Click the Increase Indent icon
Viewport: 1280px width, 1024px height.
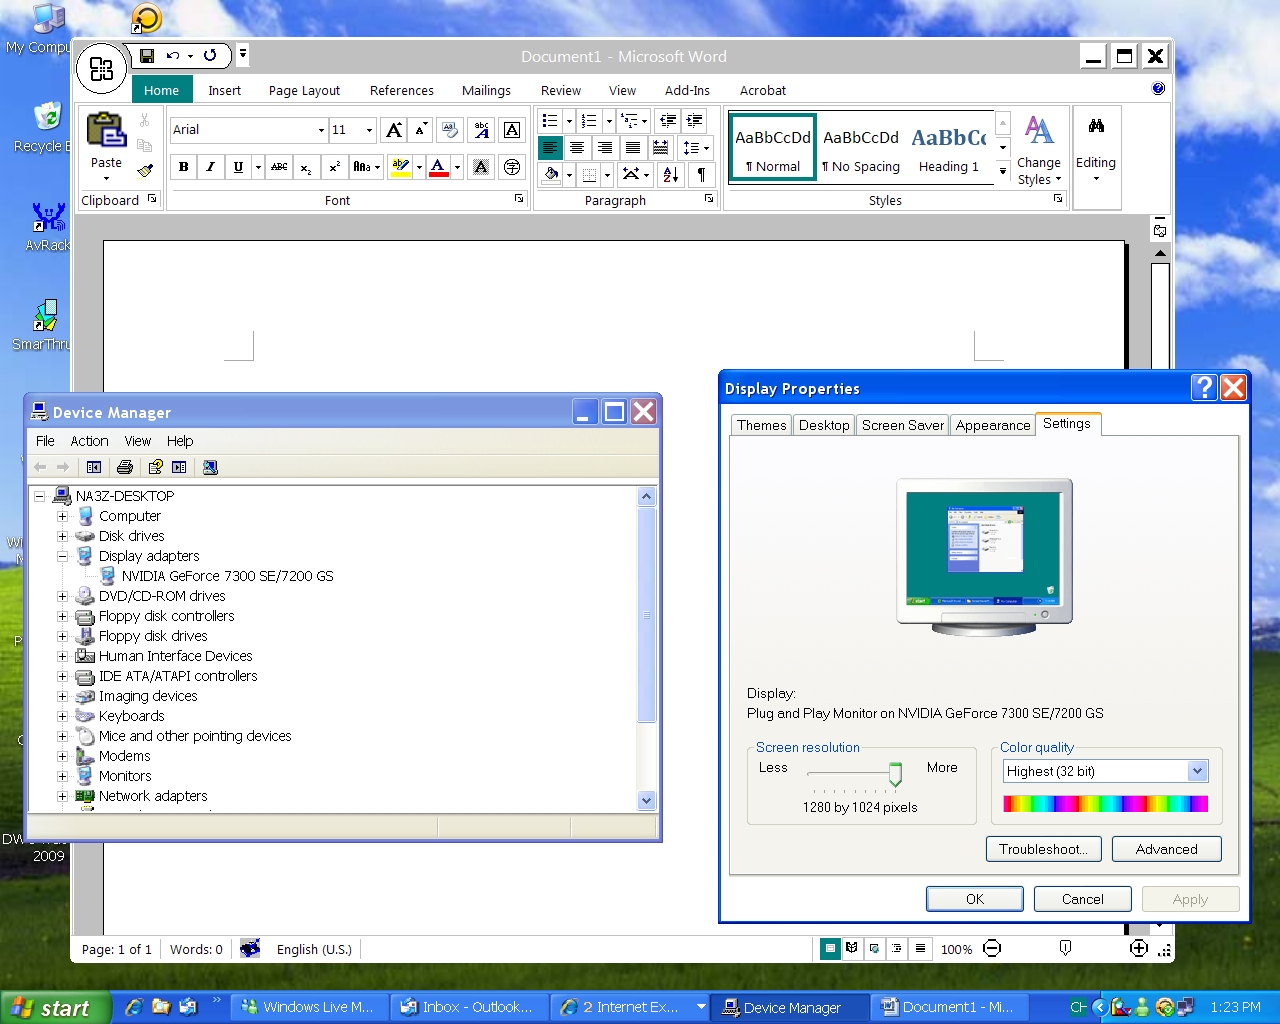[x=694, y=121]
